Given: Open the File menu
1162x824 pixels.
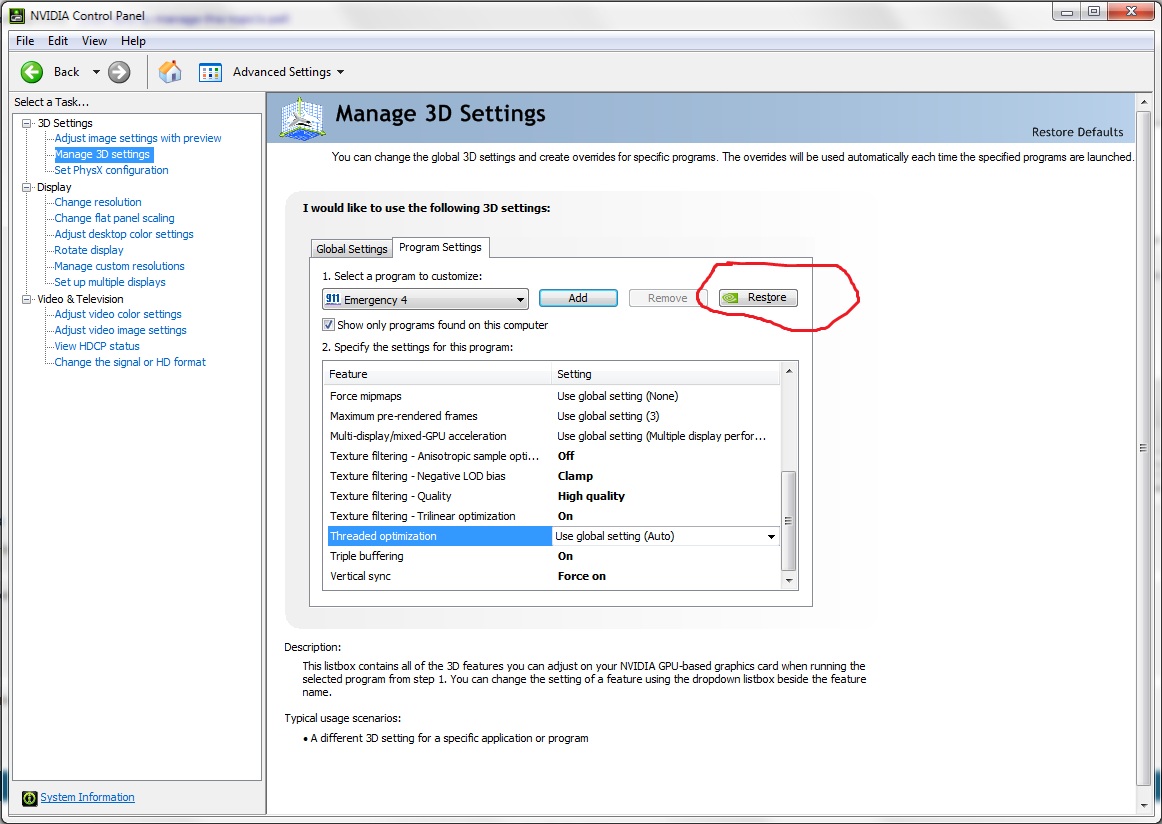Looking at the screenshot, I should pyautogui.click(x=25, y=41).
